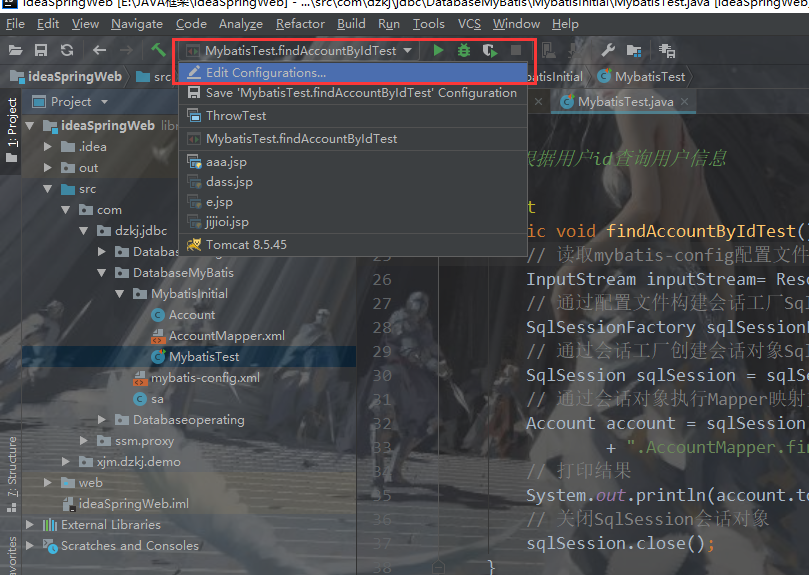Expand the ssm.proxy package arrow

click(x=84, y=441)
